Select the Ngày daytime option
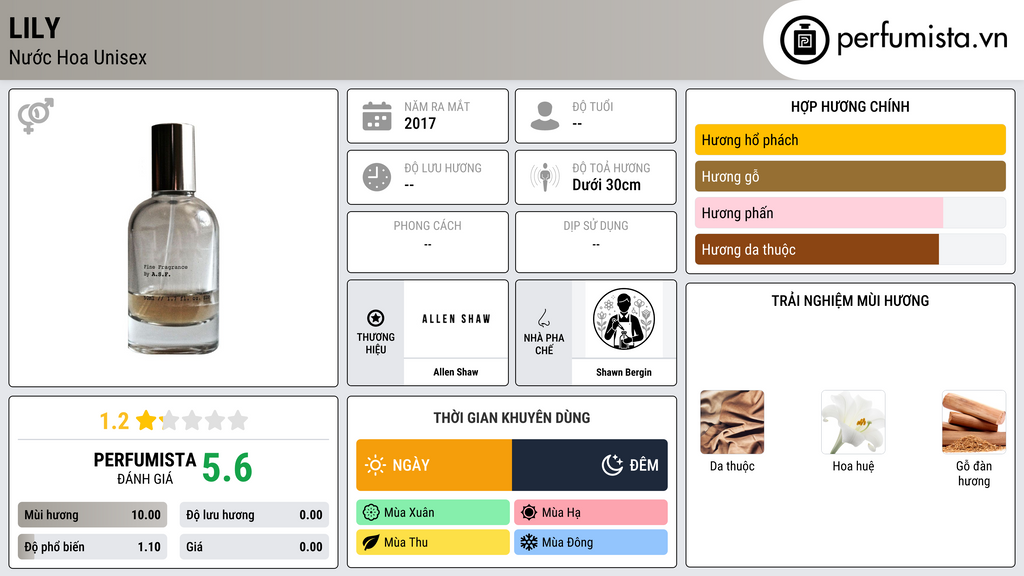This screenshot has width=1024, height=576. [434, 465]
